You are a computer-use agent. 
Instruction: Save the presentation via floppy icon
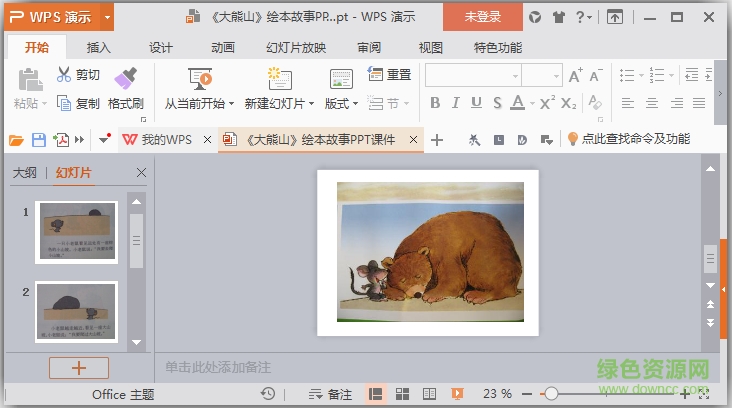coord(39,140)
